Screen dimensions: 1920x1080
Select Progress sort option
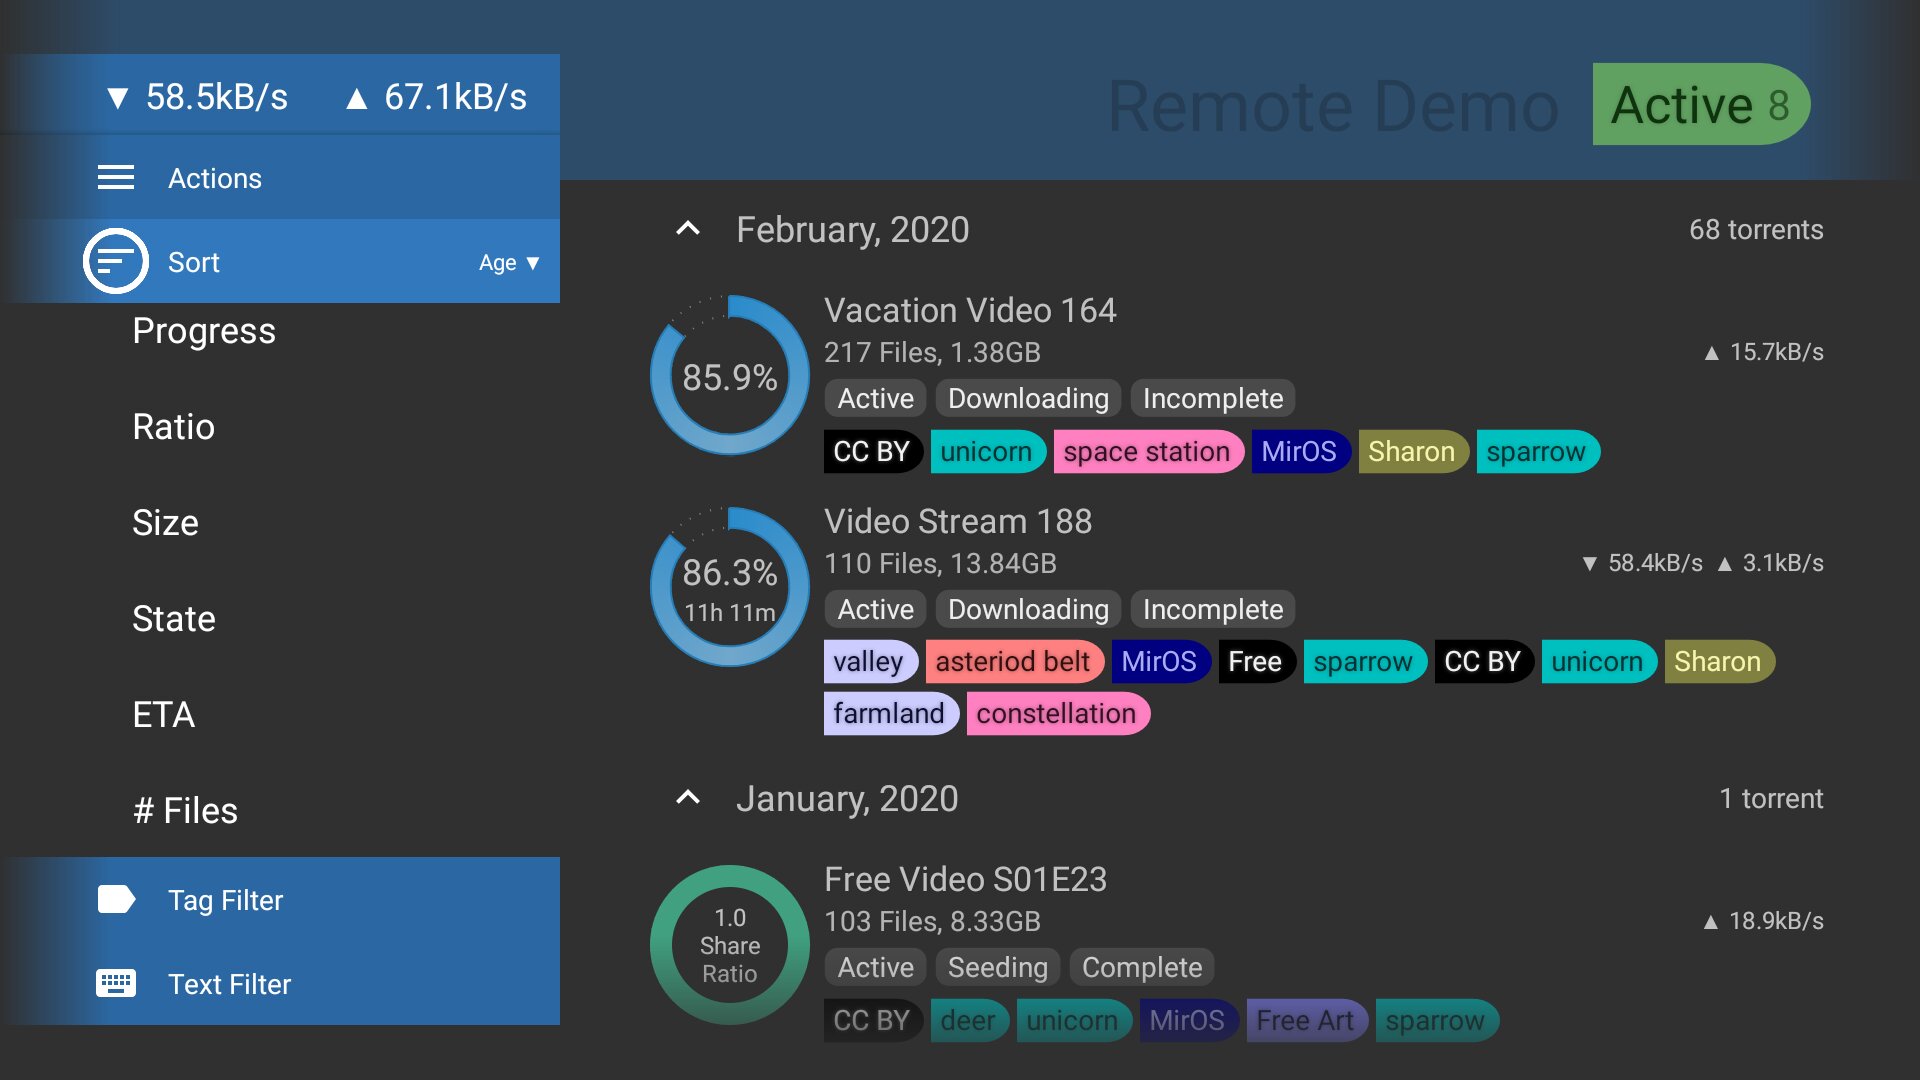pos(204,331)
